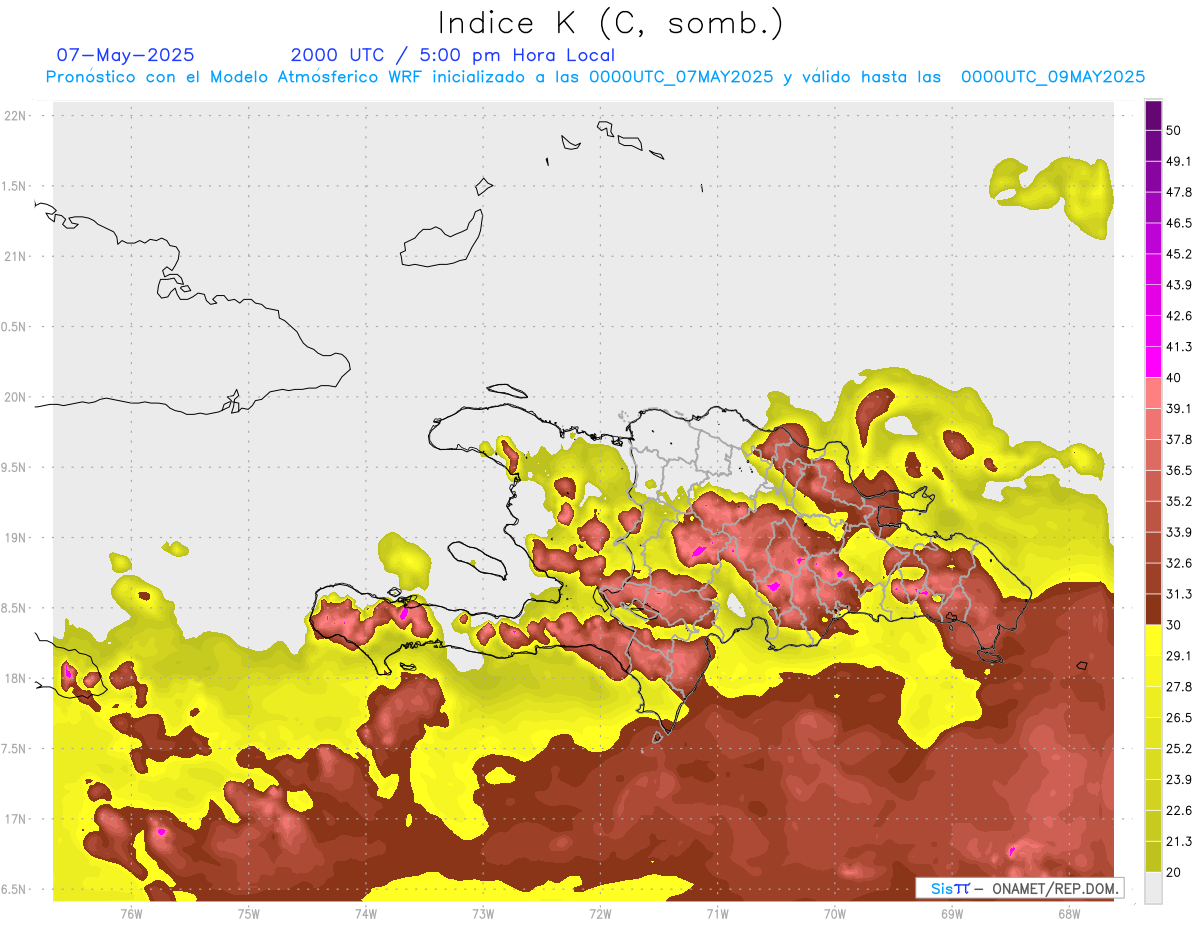Select the '74W' longitude label
Screen dimensions: 1200x927
[366, 913]
